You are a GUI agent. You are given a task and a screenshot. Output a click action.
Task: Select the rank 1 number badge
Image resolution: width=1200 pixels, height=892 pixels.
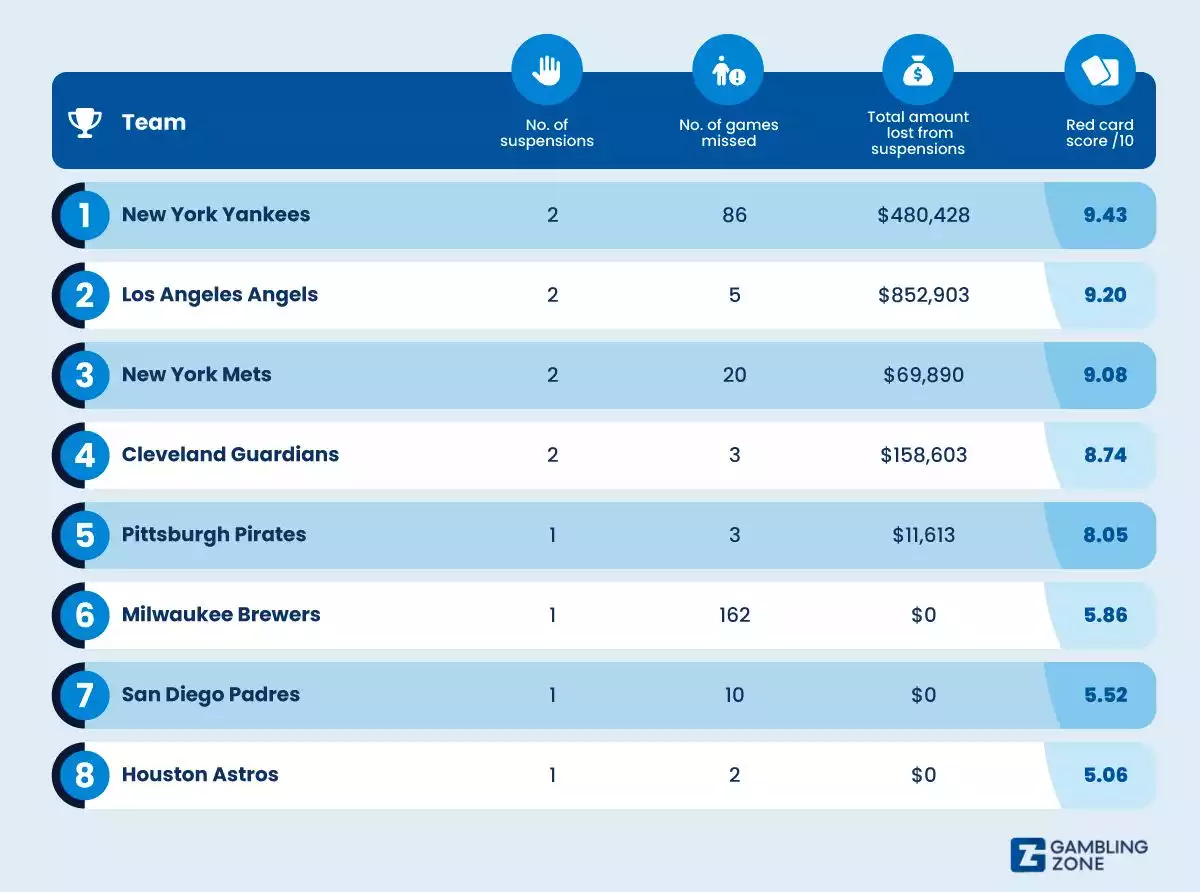coord(85,215)
